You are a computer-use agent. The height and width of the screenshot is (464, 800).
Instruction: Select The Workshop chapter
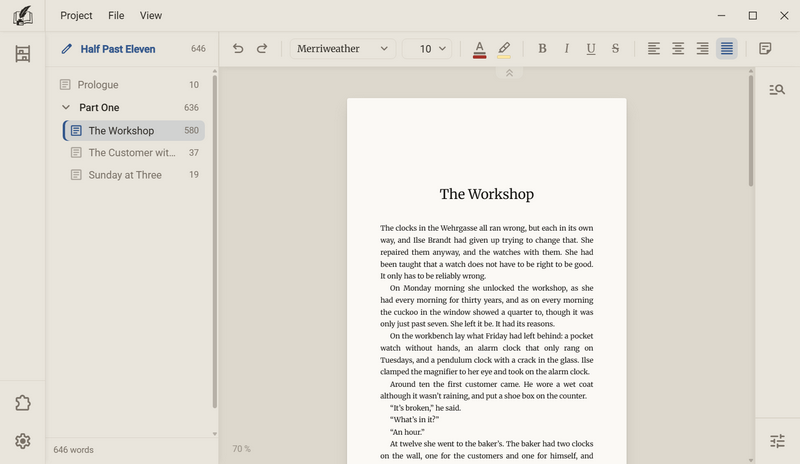point(134,131)
